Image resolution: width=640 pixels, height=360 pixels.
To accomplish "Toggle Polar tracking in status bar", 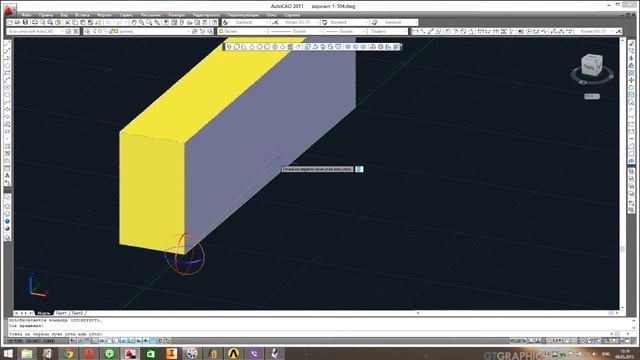I will (102, 340).
